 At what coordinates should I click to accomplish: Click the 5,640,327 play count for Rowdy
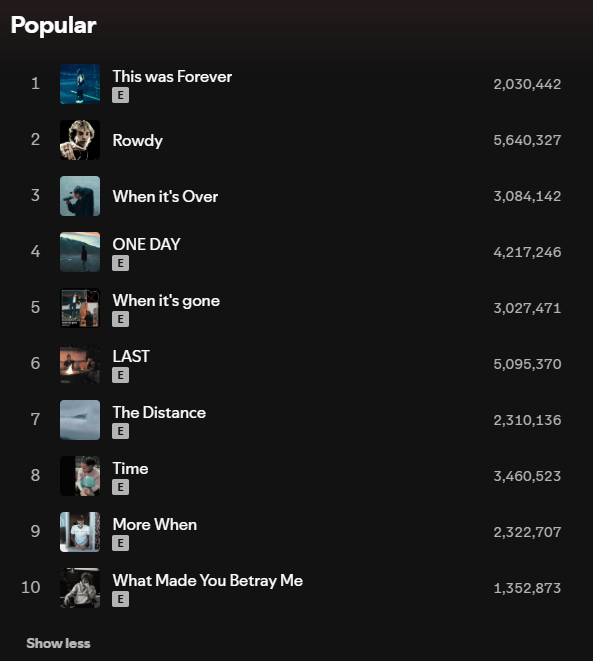[x=527, y=140]
